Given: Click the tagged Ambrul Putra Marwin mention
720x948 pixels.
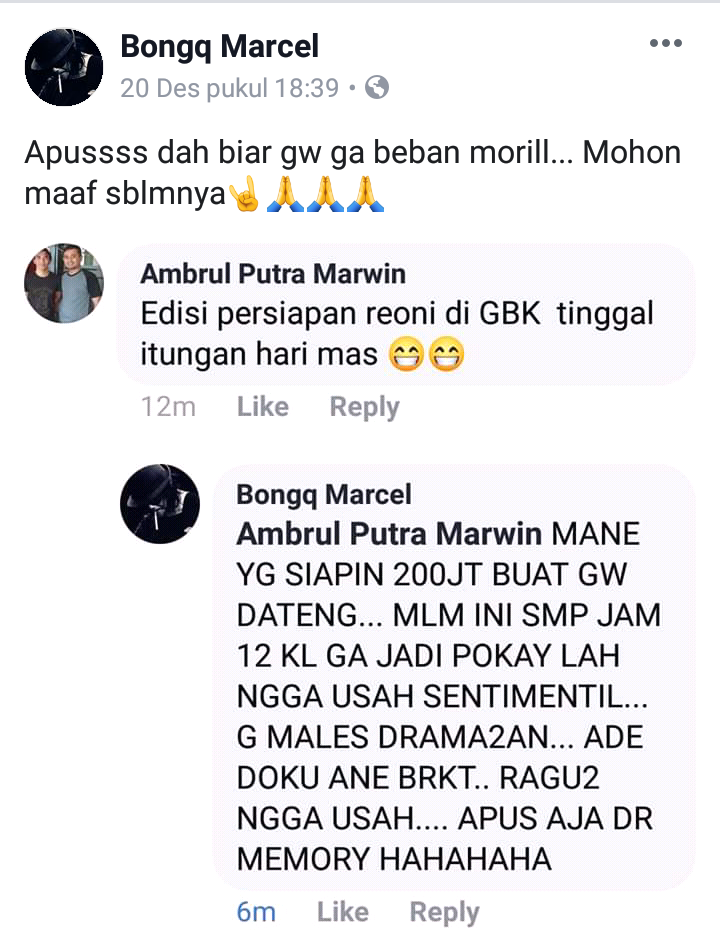Looking at the screenshot, I should click(389, 534).
